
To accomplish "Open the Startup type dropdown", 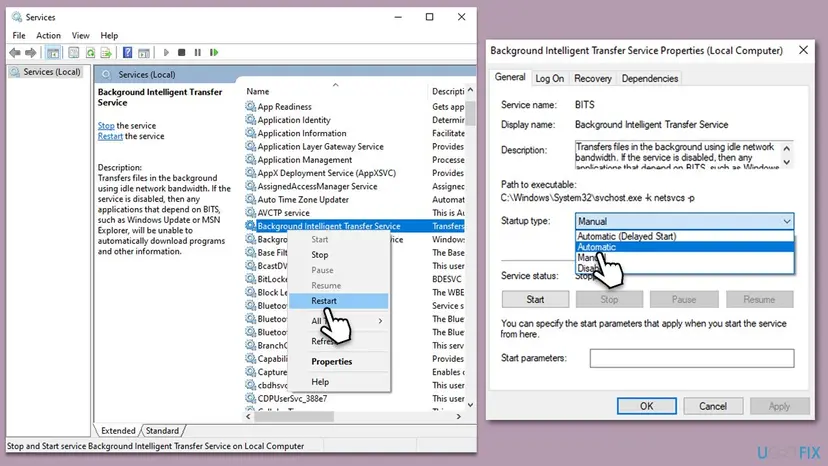I will [x=684, y=221].
